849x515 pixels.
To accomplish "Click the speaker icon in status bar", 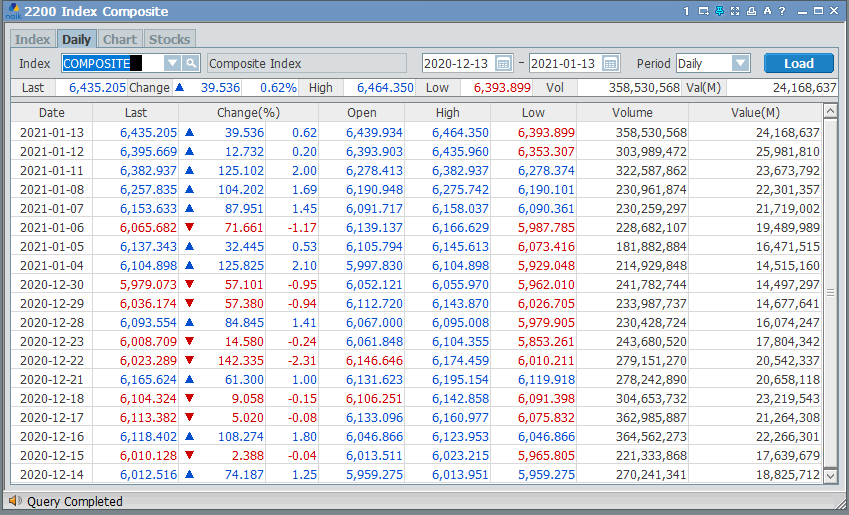I will (14, 502).
